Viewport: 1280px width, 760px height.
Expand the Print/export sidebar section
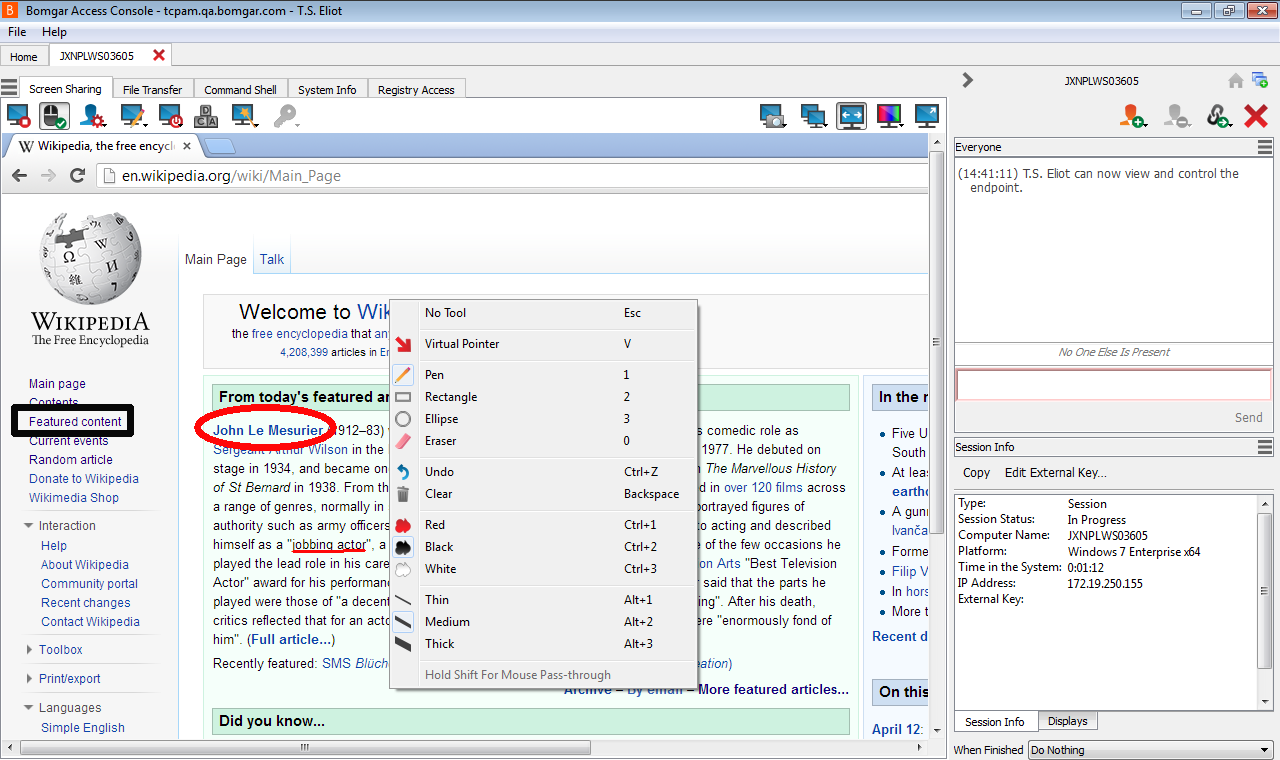coord(69,679)
